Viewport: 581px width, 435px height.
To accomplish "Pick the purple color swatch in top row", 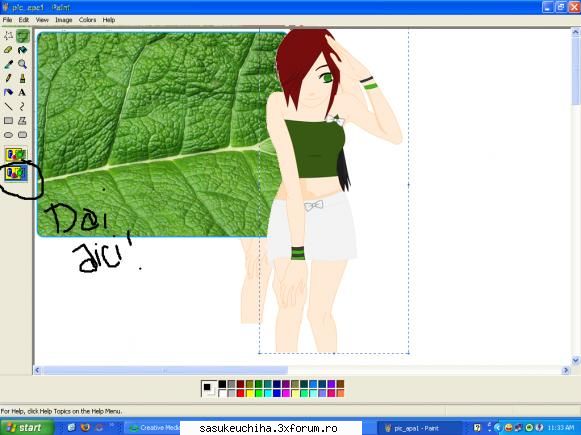I will [x=286, y=384].
